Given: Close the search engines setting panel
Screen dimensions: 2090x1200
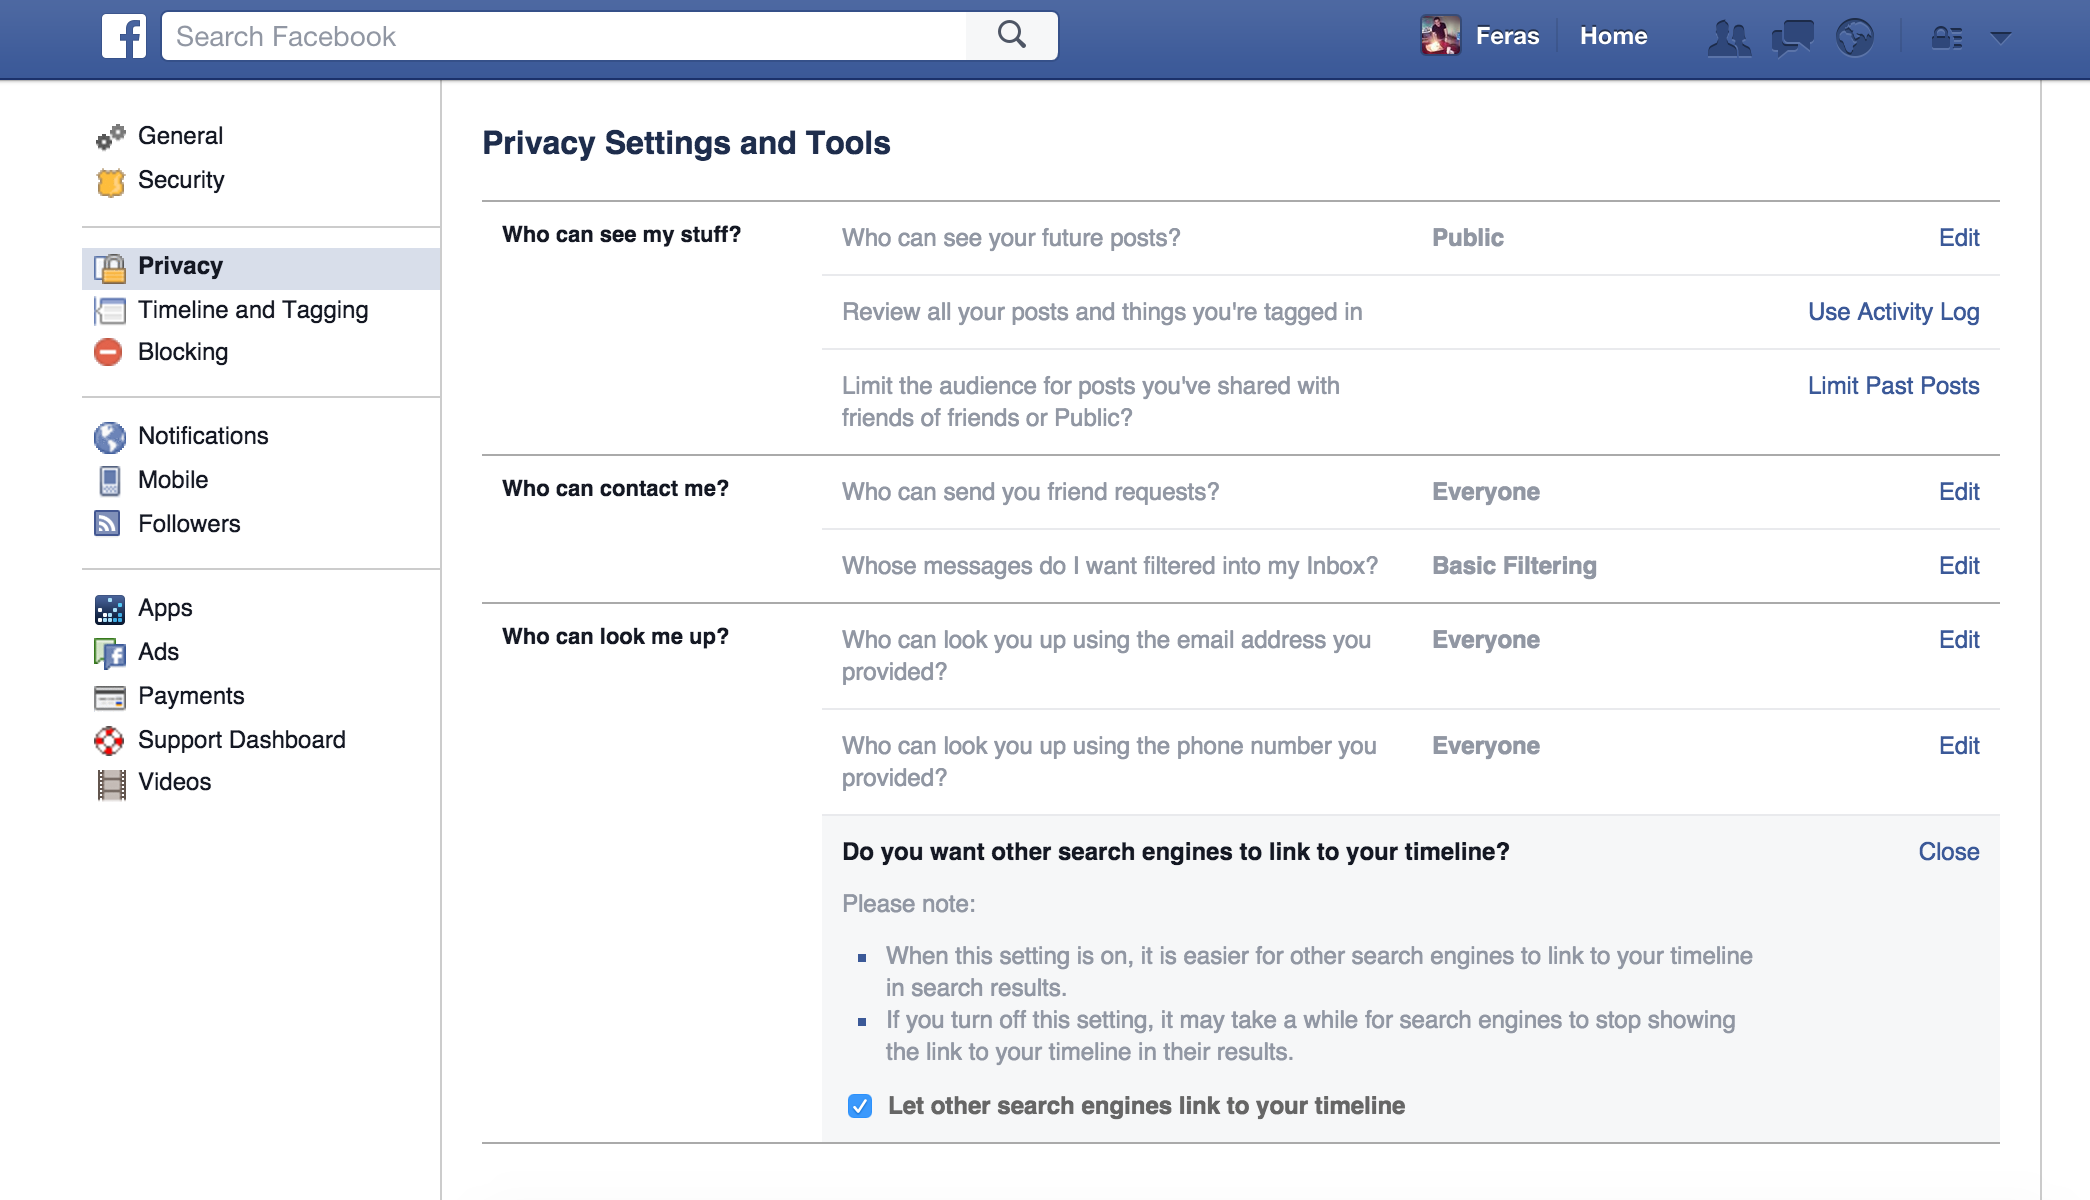Looking at the screenshot, I should tap(1948, 852).
